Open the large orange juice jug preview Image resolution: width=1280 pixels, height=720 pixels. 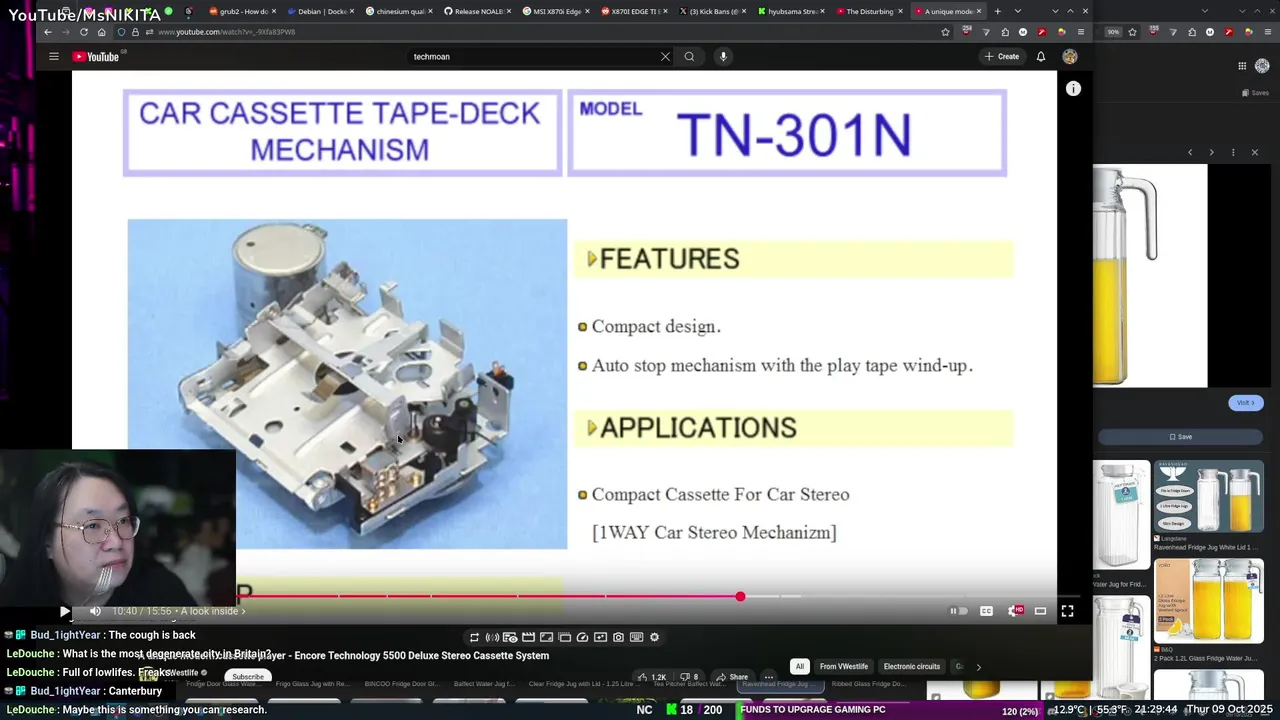1150,276
